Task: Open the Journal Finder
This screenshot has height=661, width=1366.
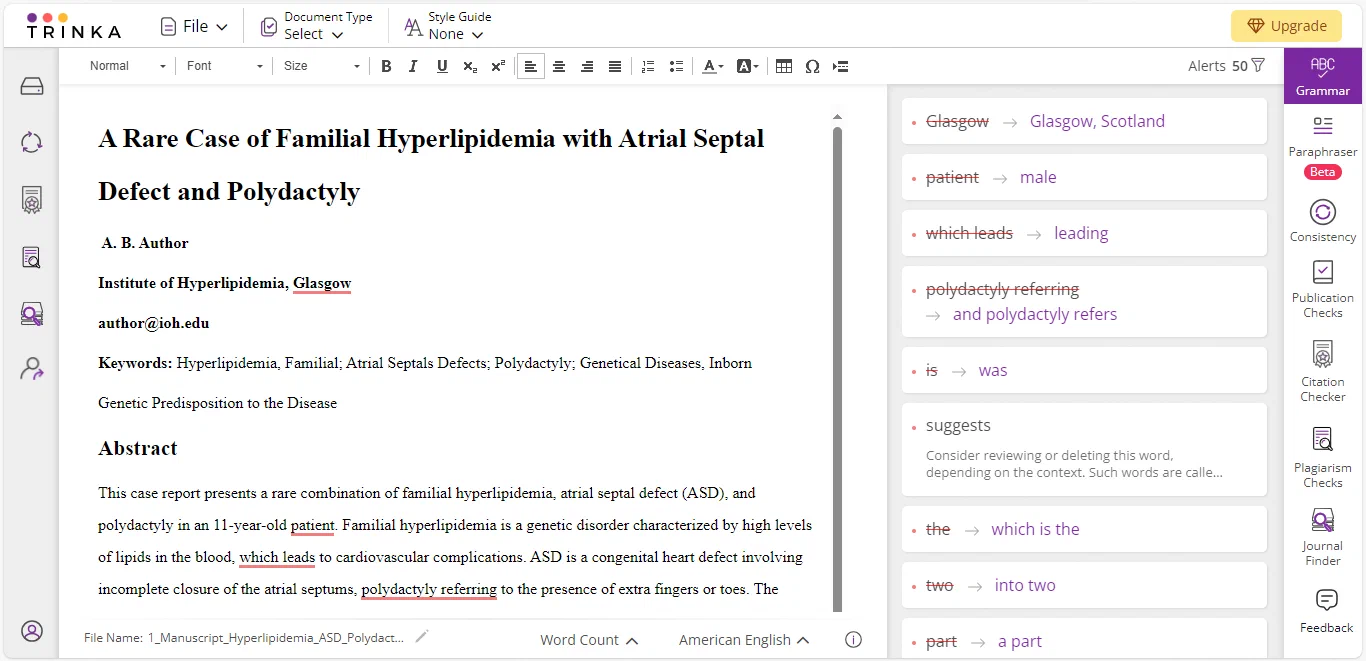Action: [x=1323, y=537]
